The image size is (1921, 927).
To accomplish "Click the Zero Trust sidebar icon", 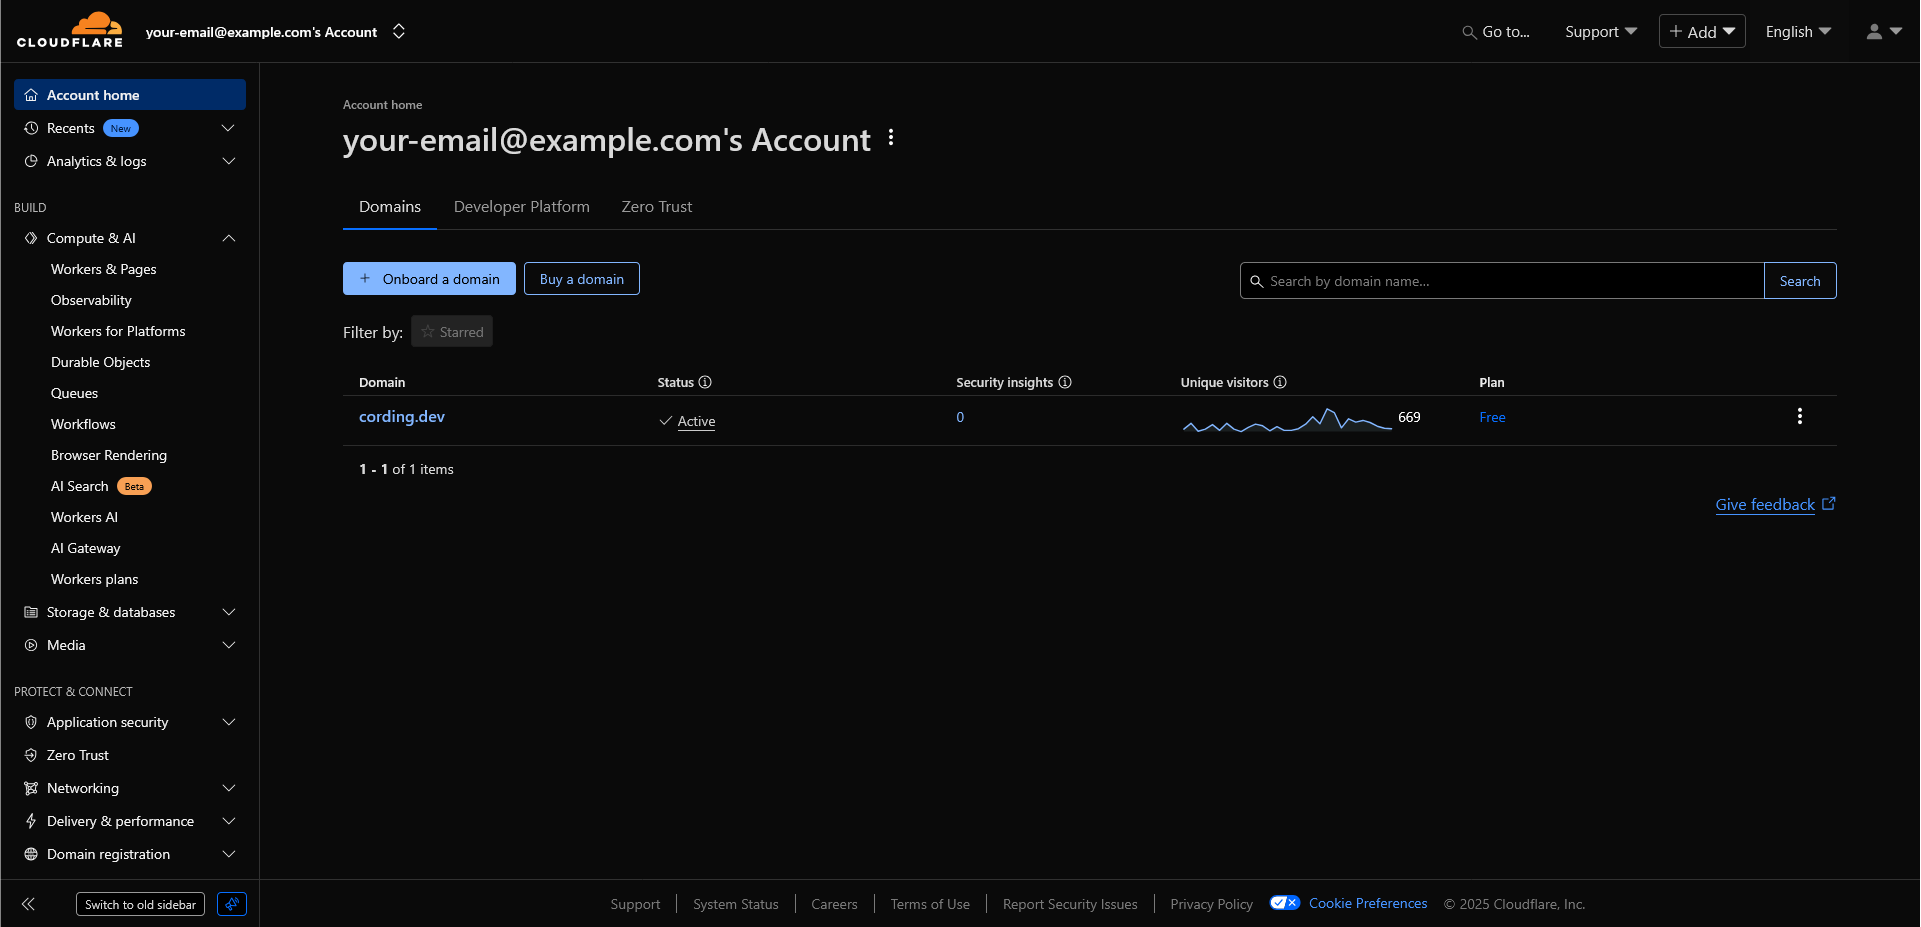I will [x=31, y=755].
